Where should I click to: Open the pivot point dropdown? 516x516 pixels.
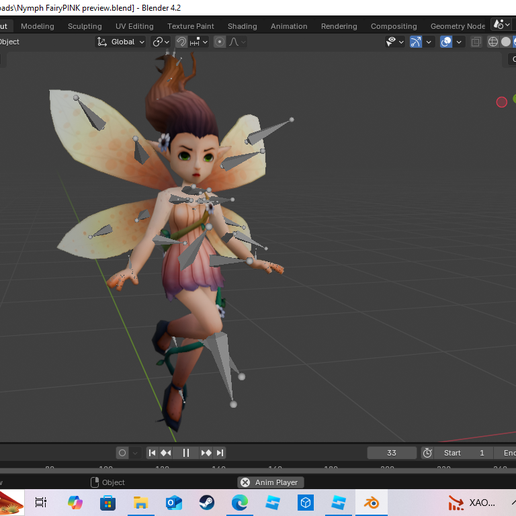[161, 42]
